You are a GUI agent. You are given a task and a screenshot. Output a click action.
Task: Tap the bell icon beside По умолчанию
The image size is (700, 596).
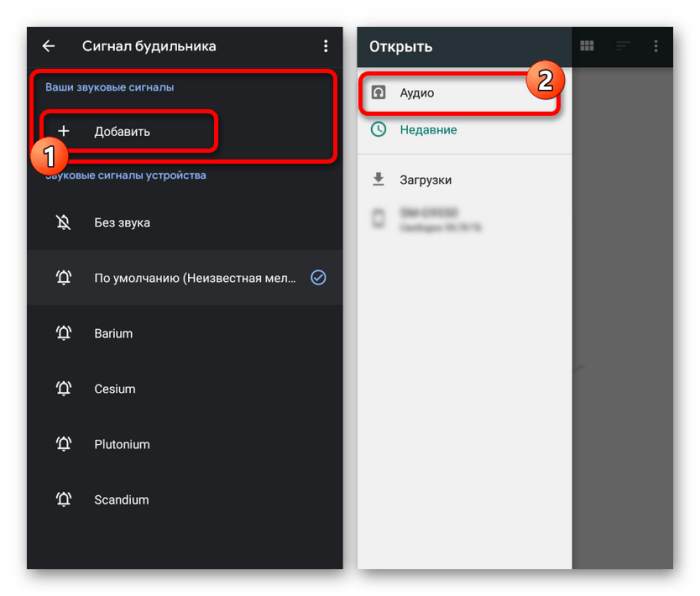click(63, 277)
